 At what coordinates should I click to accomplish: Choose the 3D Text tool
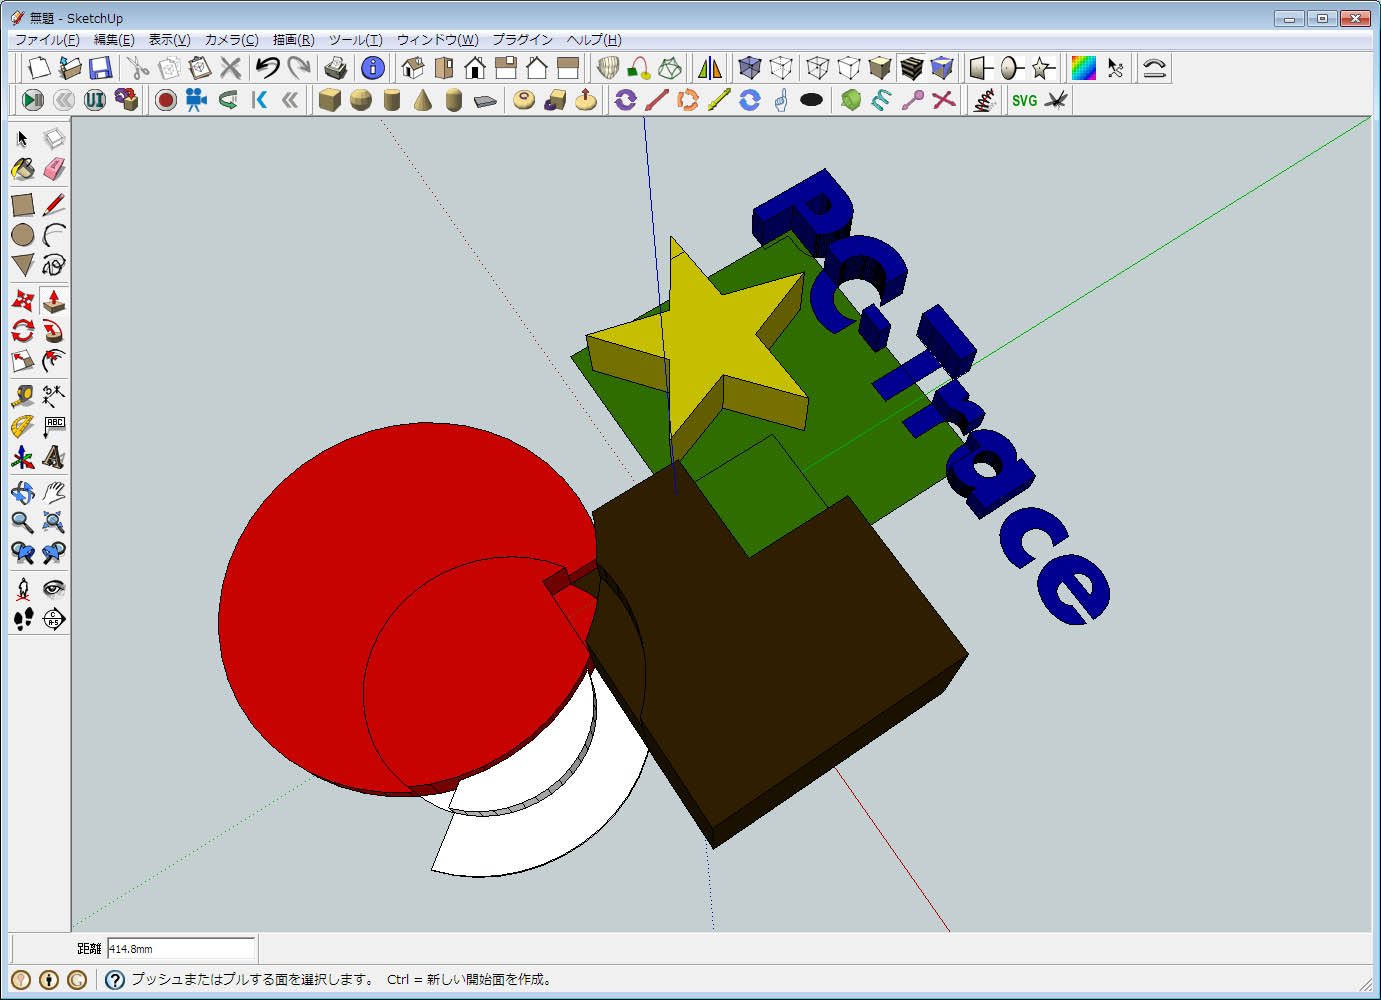54,457
